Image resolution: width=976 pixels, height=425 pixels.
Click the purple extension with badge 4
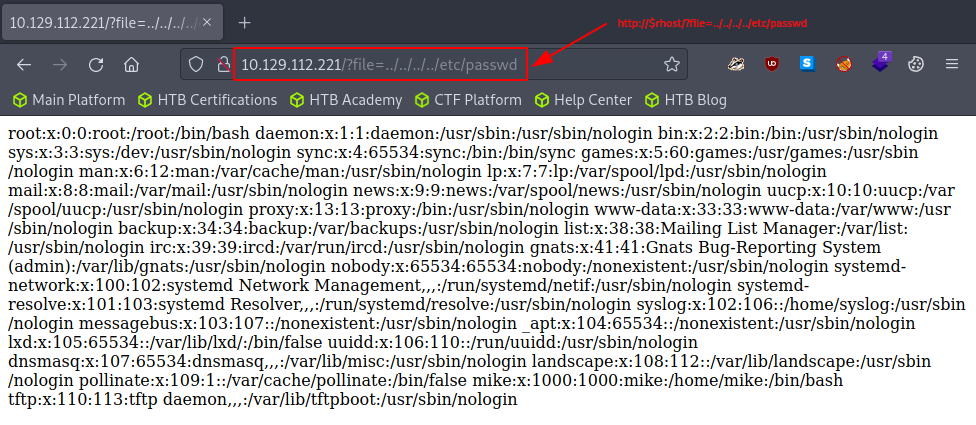(879, 64)
